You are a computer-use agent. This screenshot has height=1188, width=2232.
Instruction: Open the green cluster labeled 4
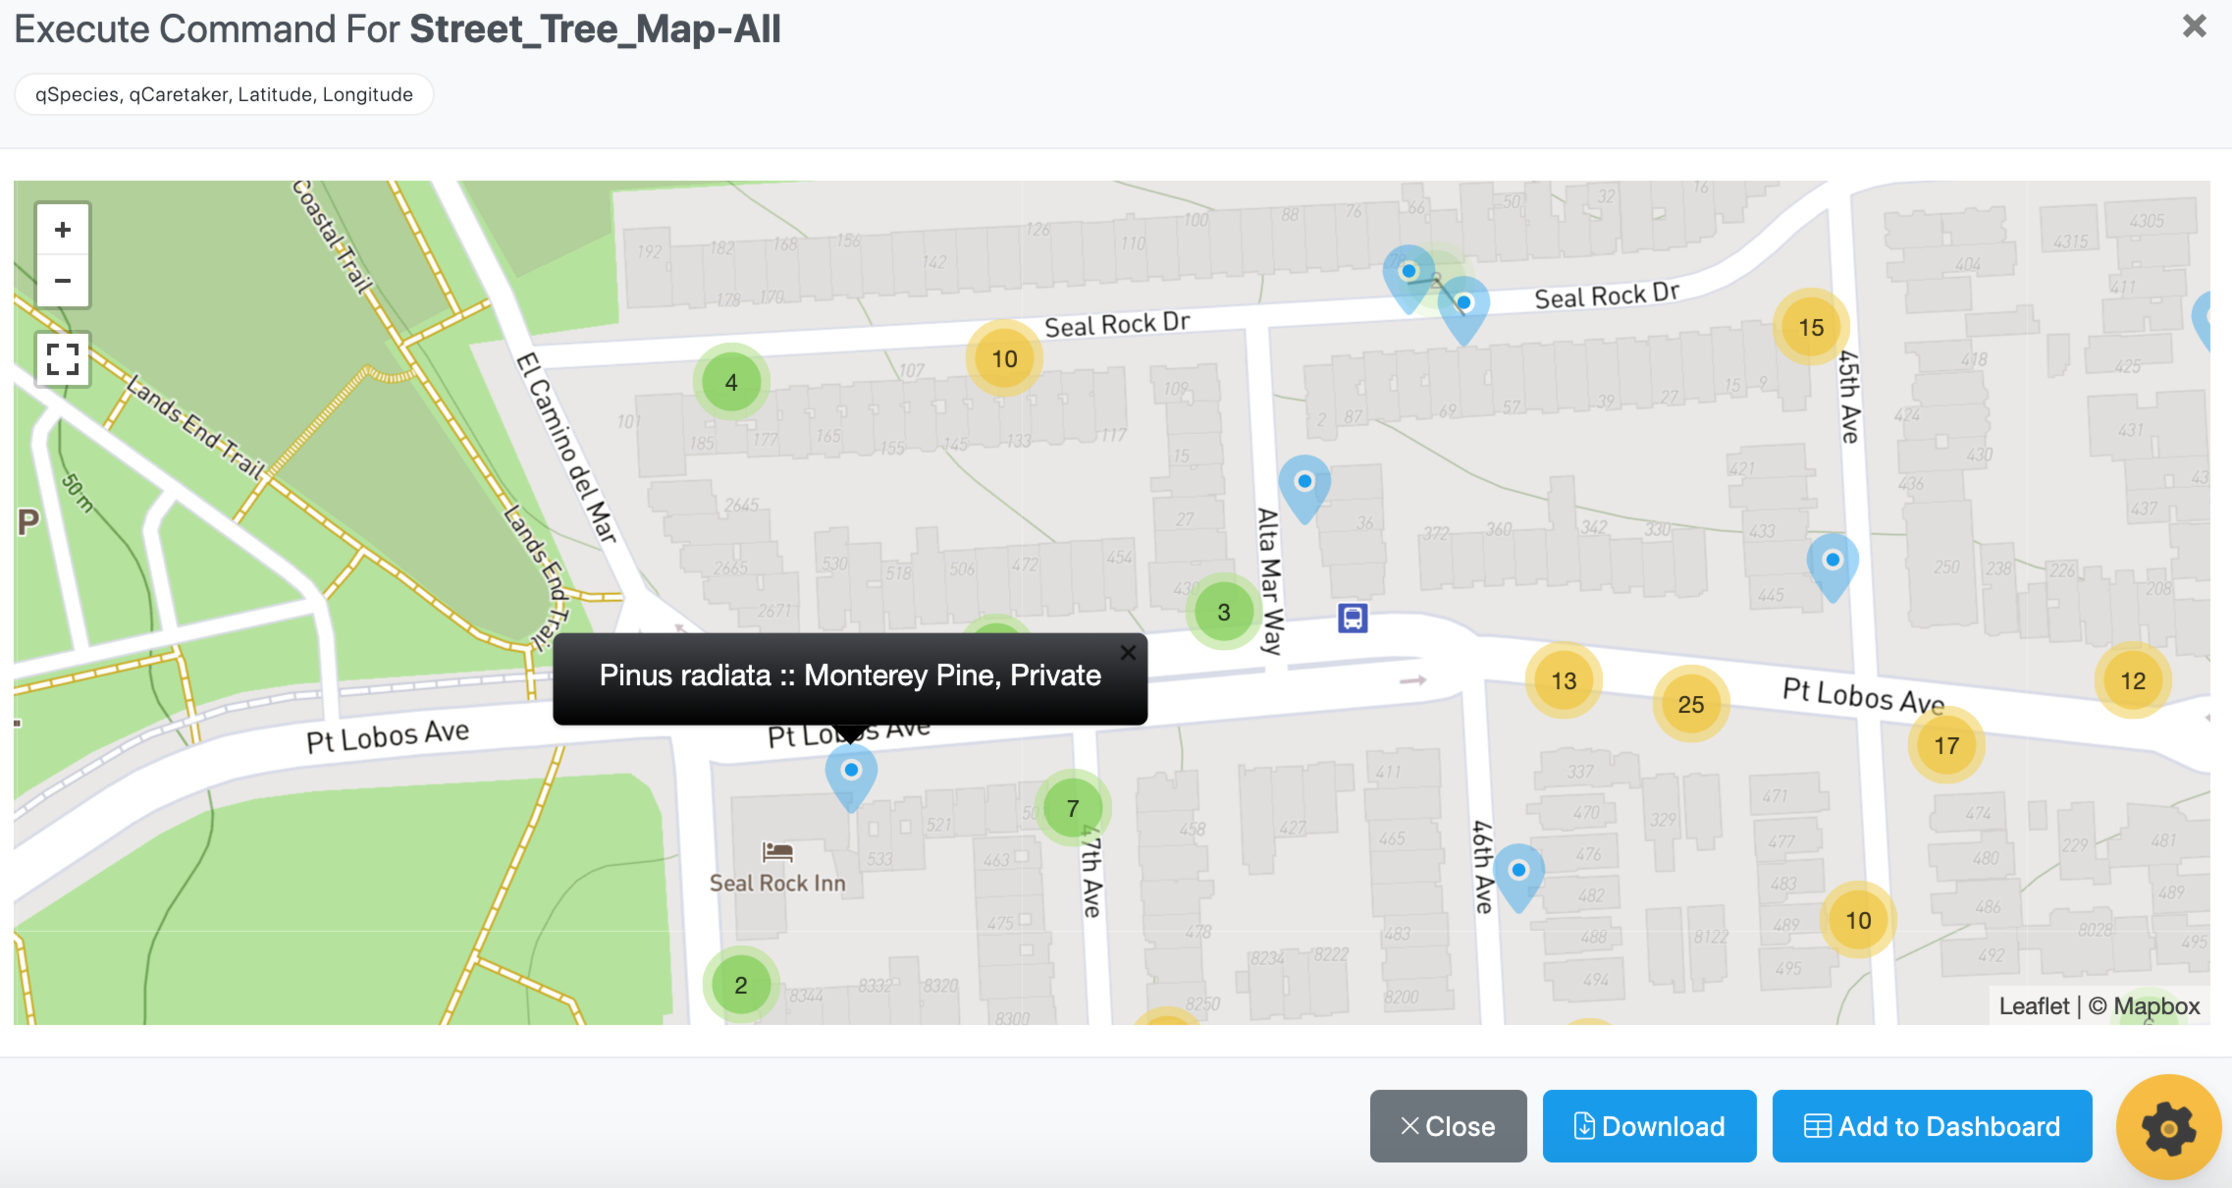pyautogui.click(x=731, y=382)
